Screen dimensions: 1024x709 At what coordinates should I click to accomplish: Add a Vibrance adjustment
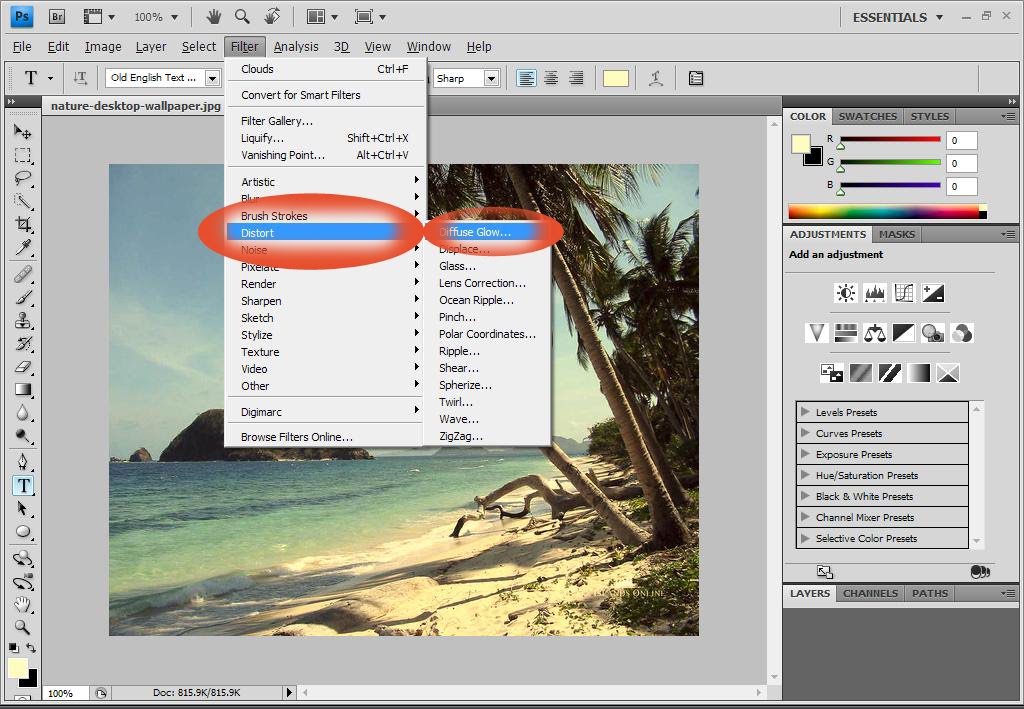pos(816,334)
